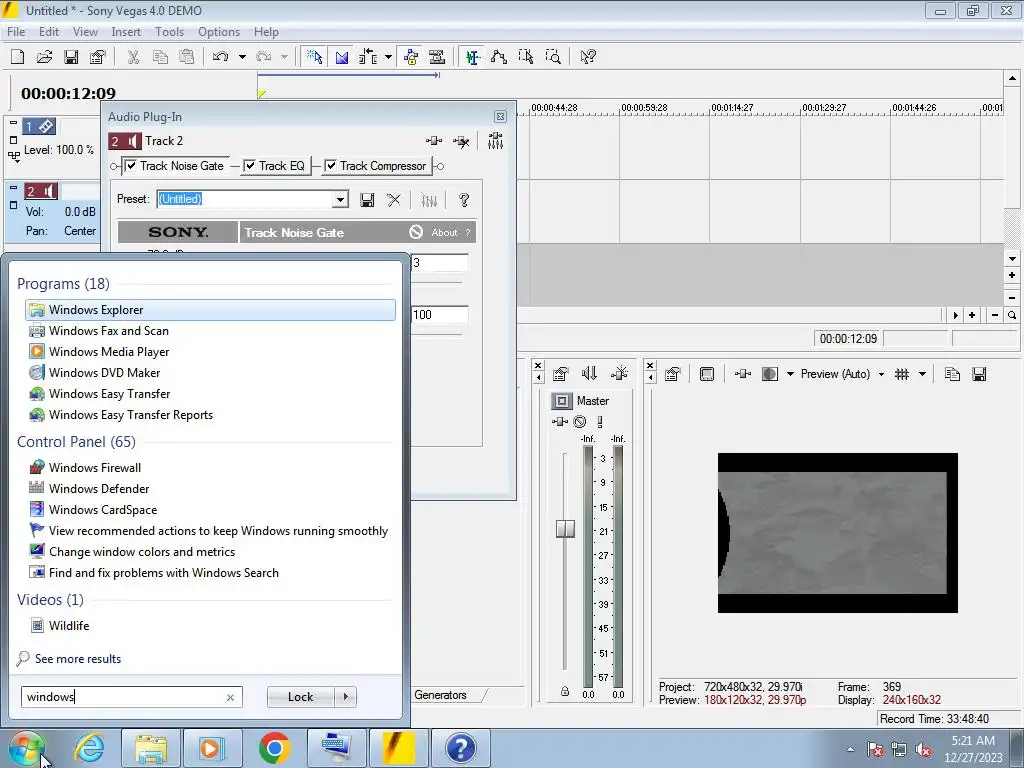
Task: Click About in Track Noise Gate header
Action: pos(444,232)
